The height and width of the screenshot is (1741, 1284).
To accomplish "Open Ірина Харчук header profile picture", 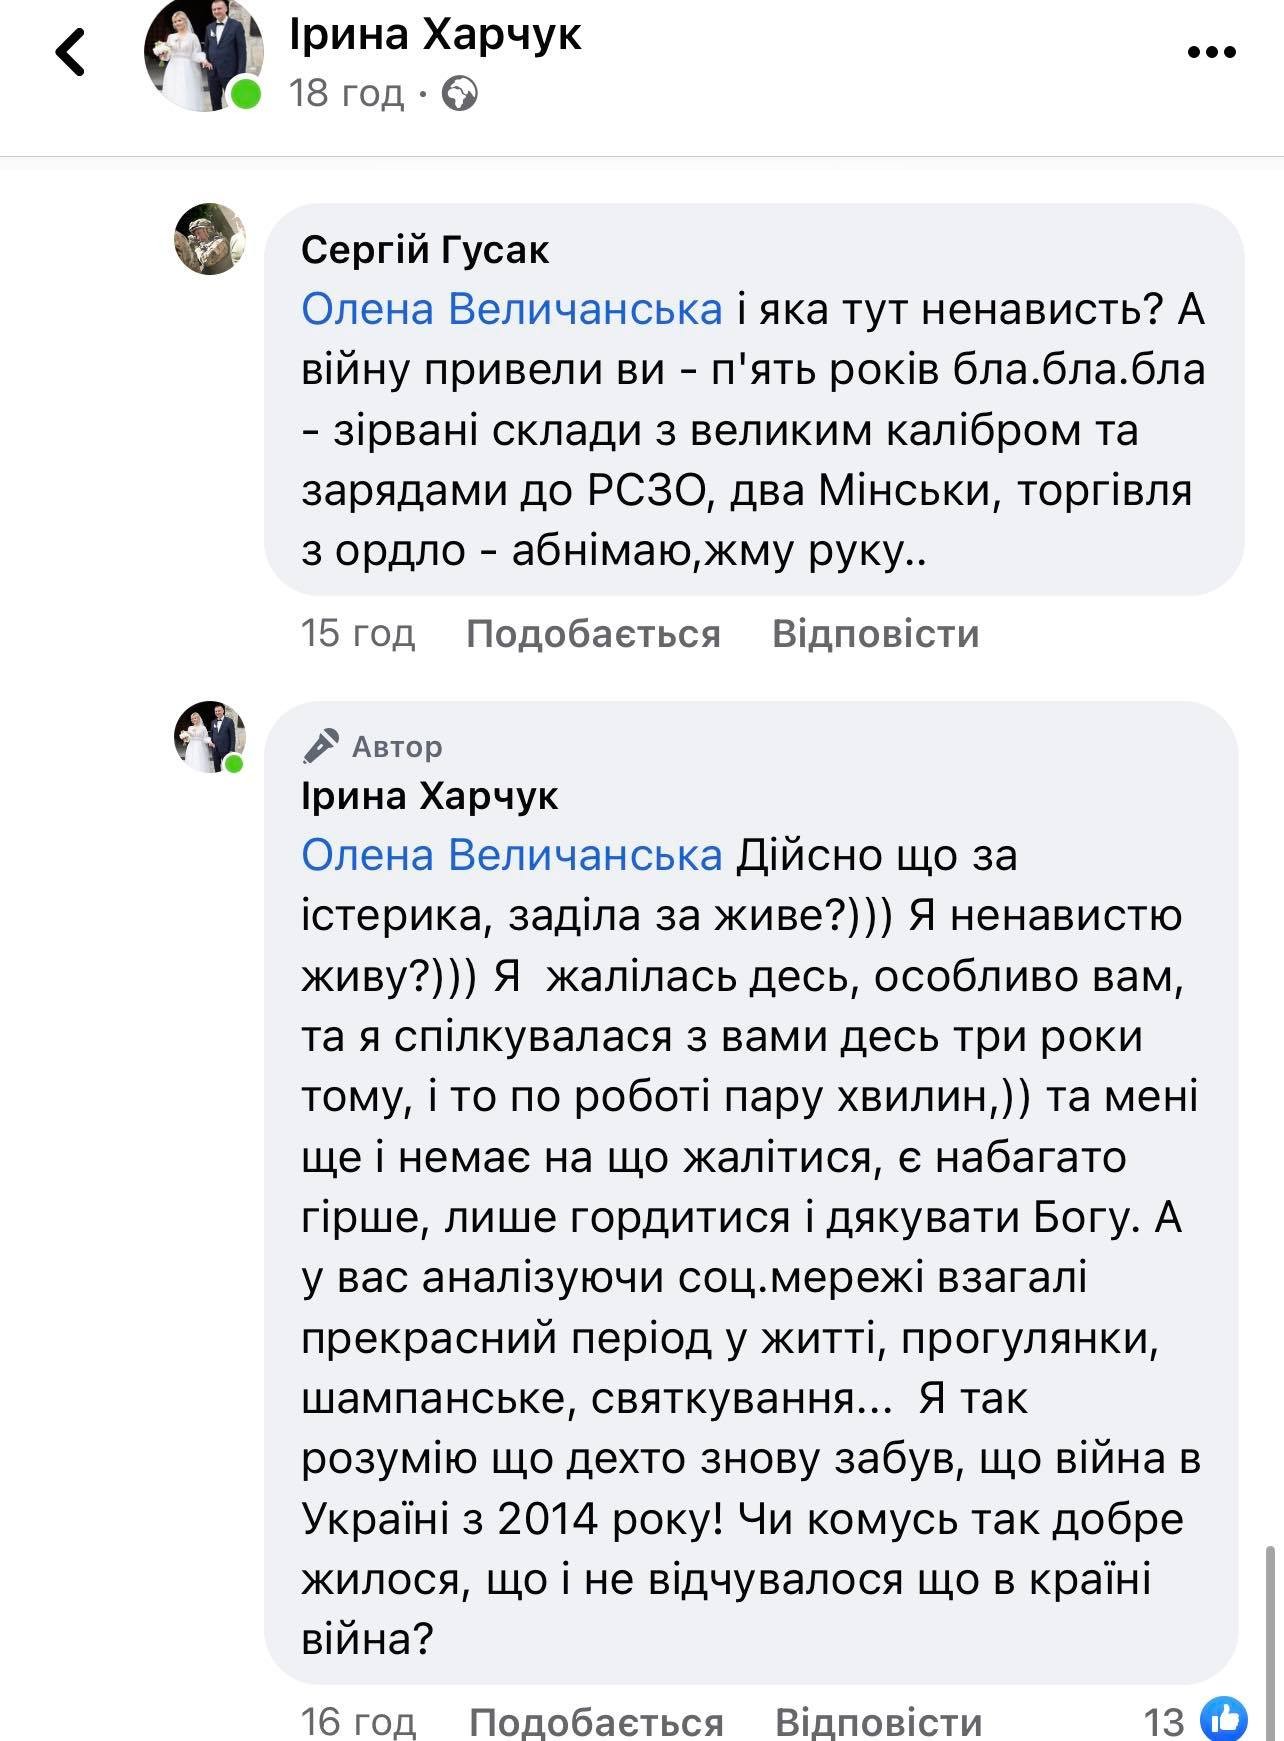I will (203, 58).
